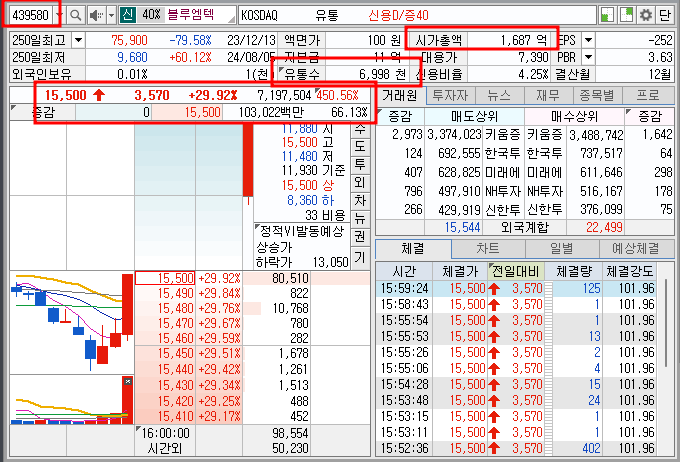The height and width of the screenshot is (462, 680).
Task: Click the stock code field showing 439580
Action: (x=31, y=16)
